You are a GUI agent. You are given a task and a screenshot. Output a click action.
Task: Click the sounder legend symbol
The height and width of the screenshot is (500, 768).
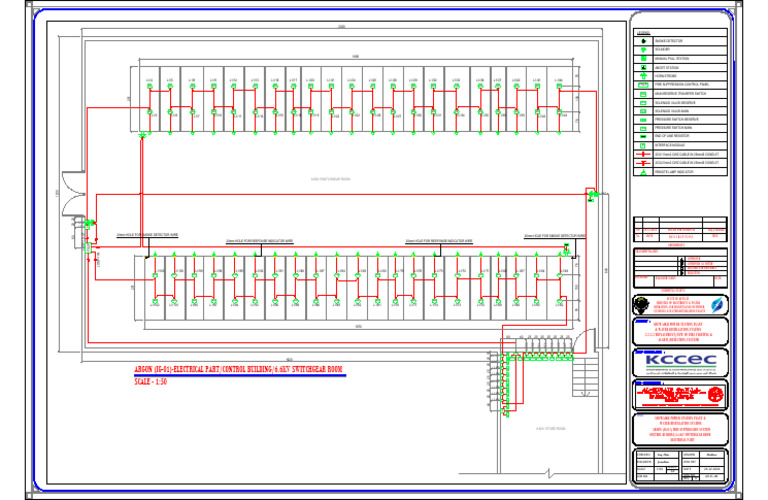click(x=644, y=50)
